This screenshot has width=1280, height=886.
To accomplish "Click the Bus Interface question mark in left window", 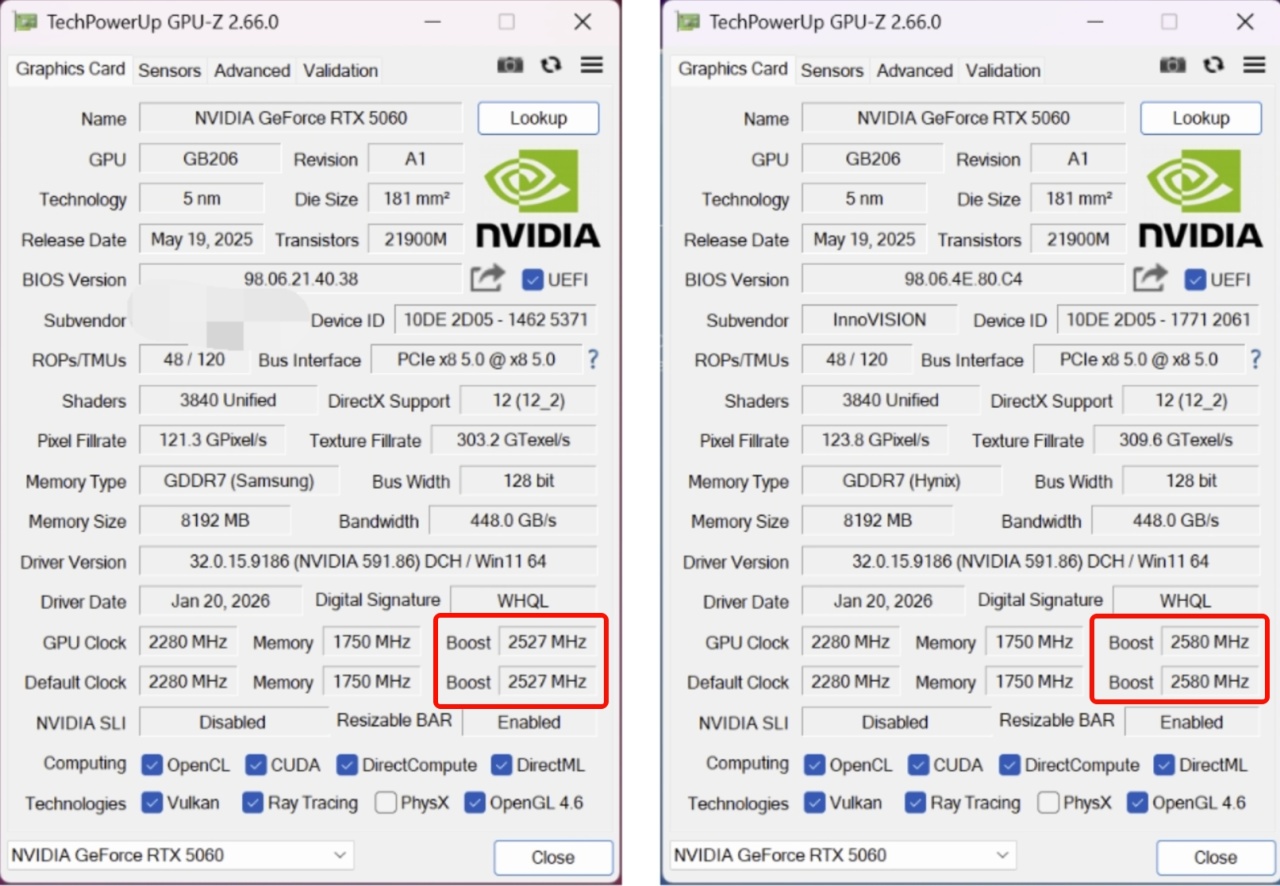I will pyautogui.click(x=593, y=360).
